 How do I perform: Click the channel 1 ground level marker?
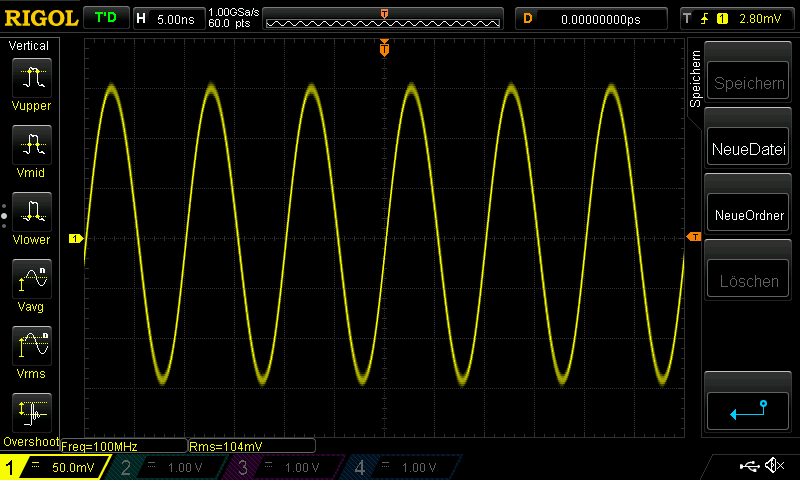76,238
